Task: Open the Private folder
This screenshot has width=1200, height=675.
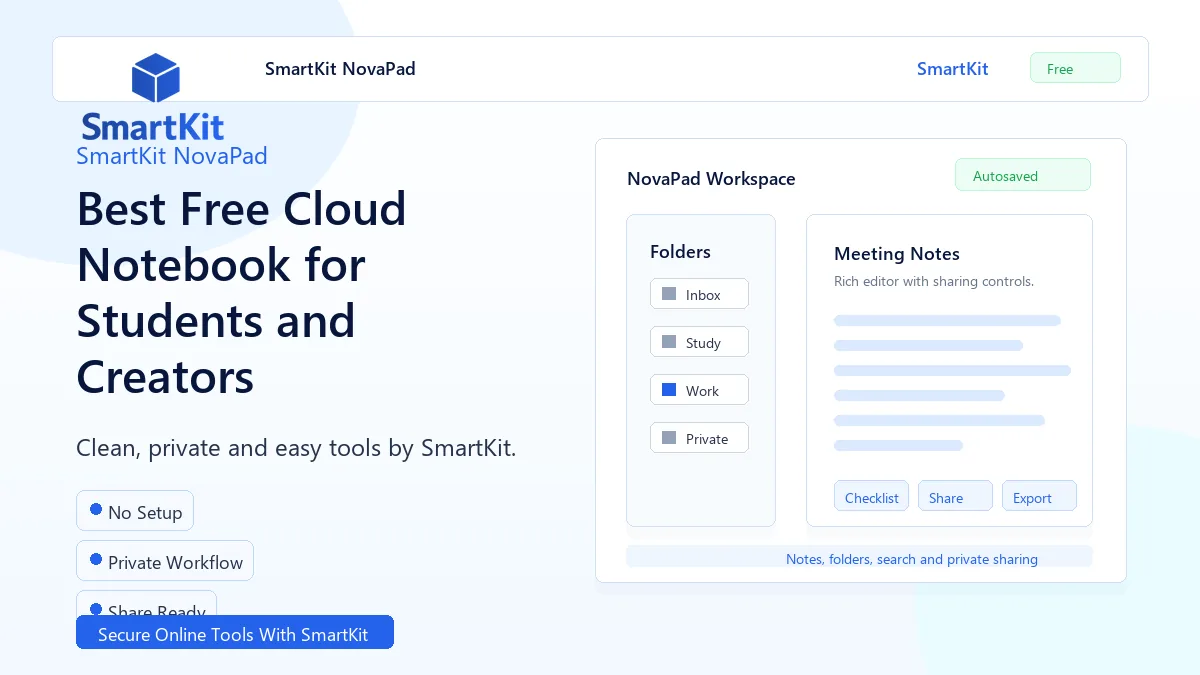Action: click(x=699, y=438)
